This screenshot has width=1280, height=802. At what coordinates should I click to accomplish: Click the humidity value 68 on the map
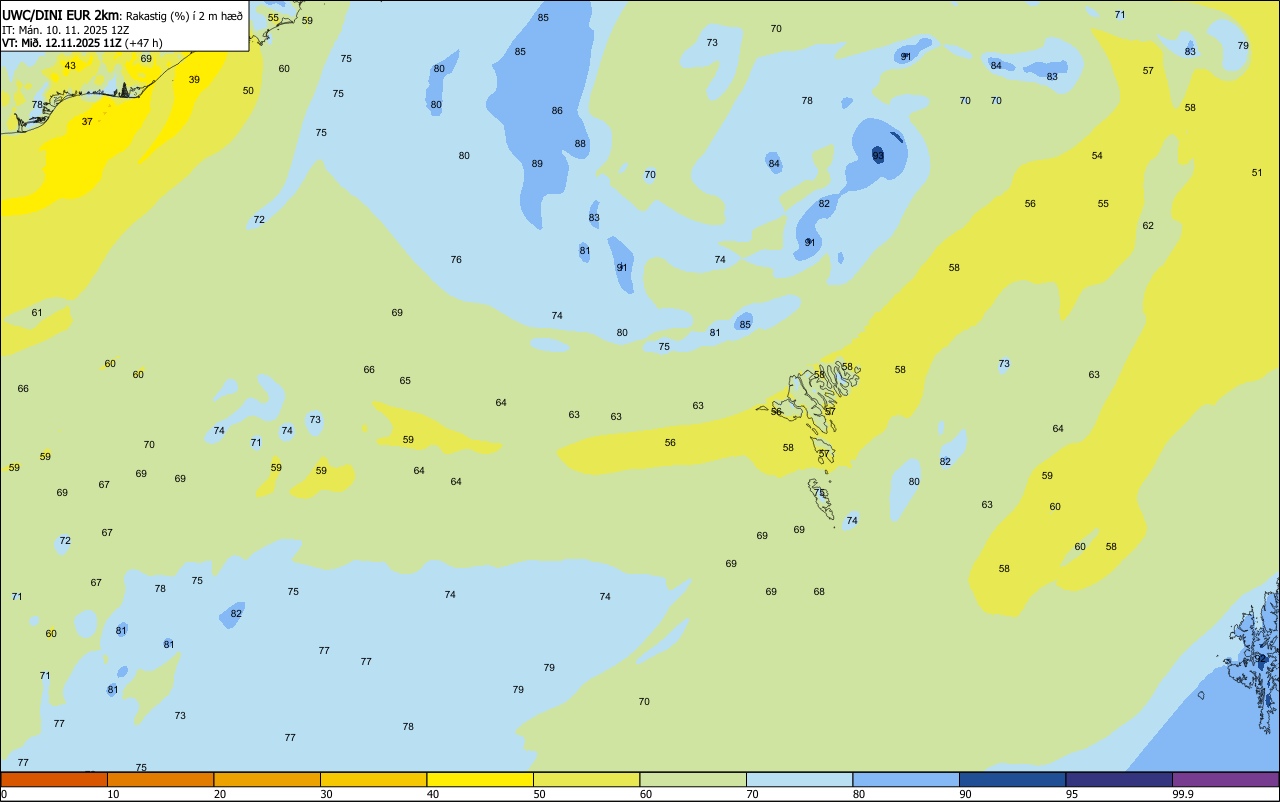click(819, 592)
